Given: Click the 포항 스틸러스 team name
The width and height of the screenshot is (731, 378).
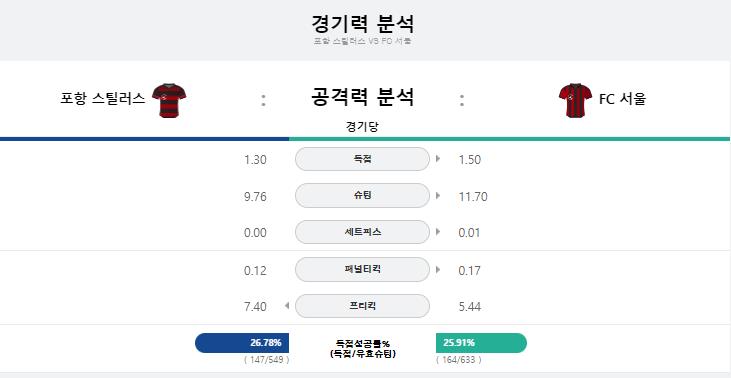Looking at the screenshot, I should pos(103,99).
